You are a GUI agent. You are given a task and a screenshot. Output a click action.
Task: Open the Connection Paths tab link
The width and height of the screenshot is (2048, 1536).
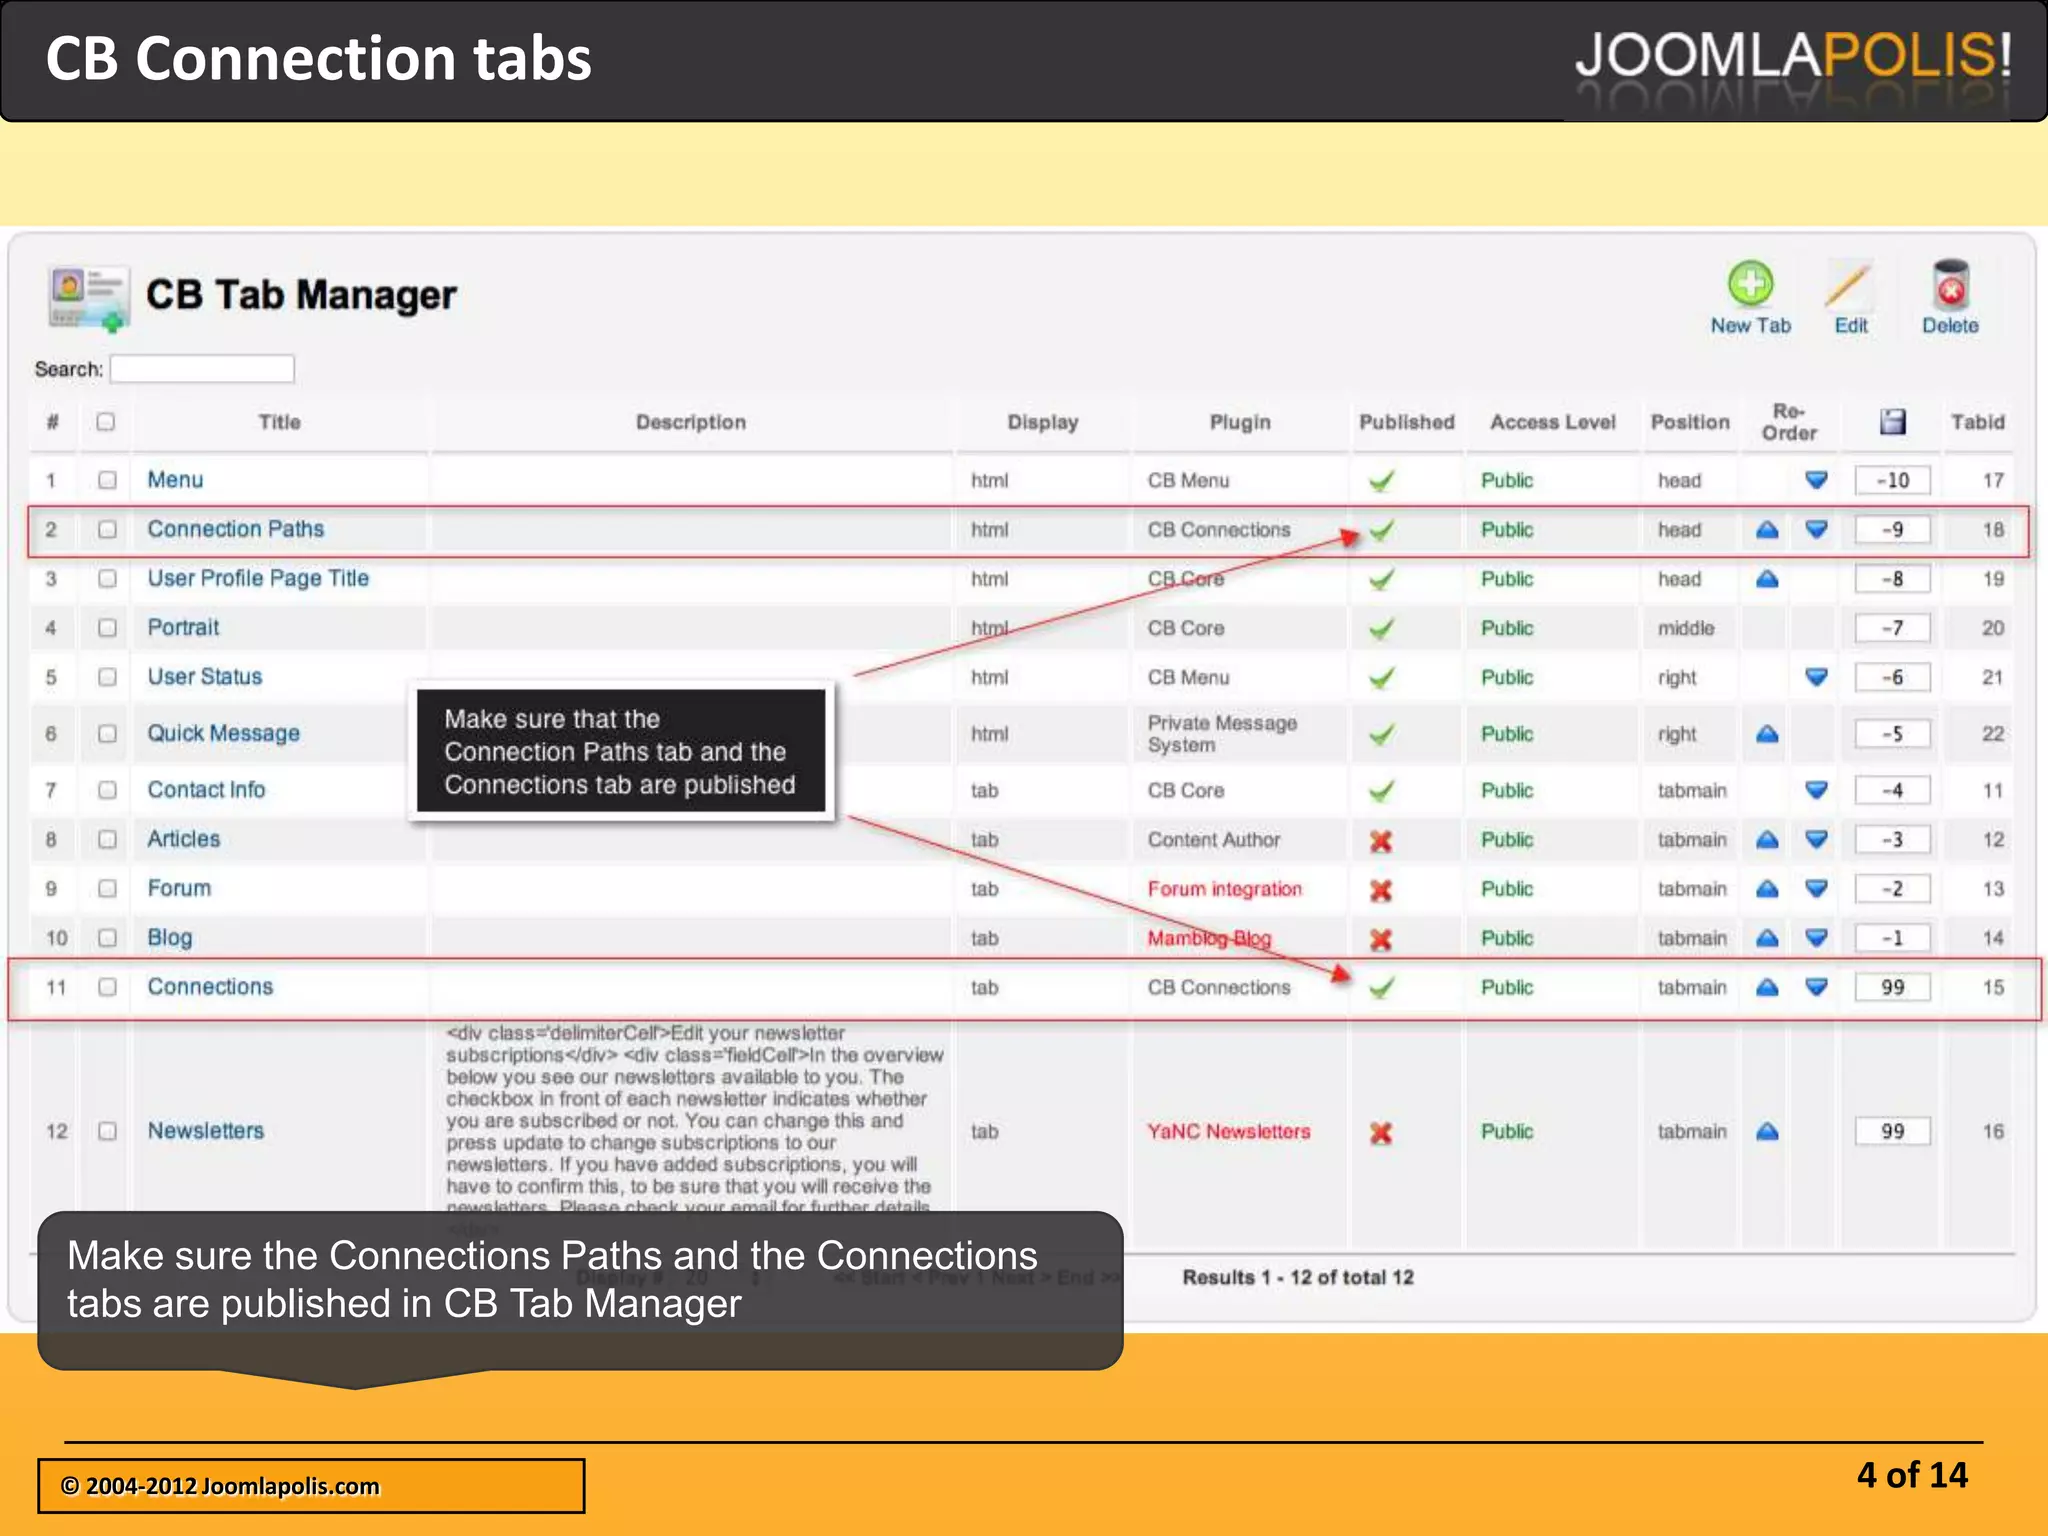(x=236, y=528)
